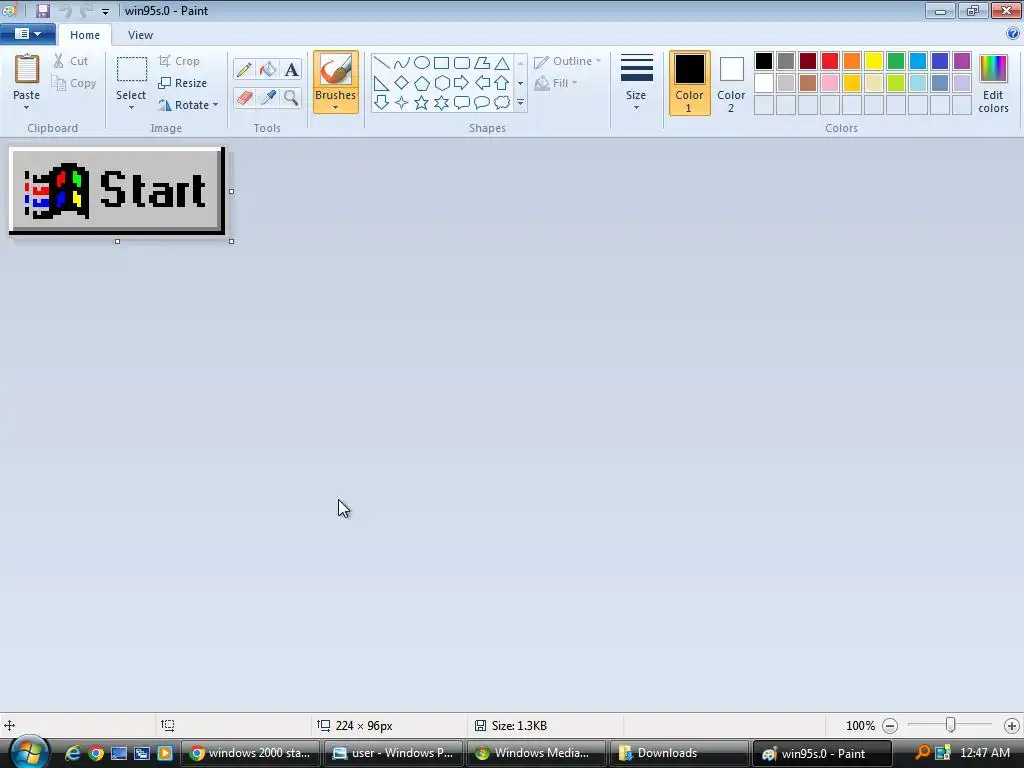Click the Save icon in title bar
Viewport: 1024px width, 768px height.
pos(43,10)
